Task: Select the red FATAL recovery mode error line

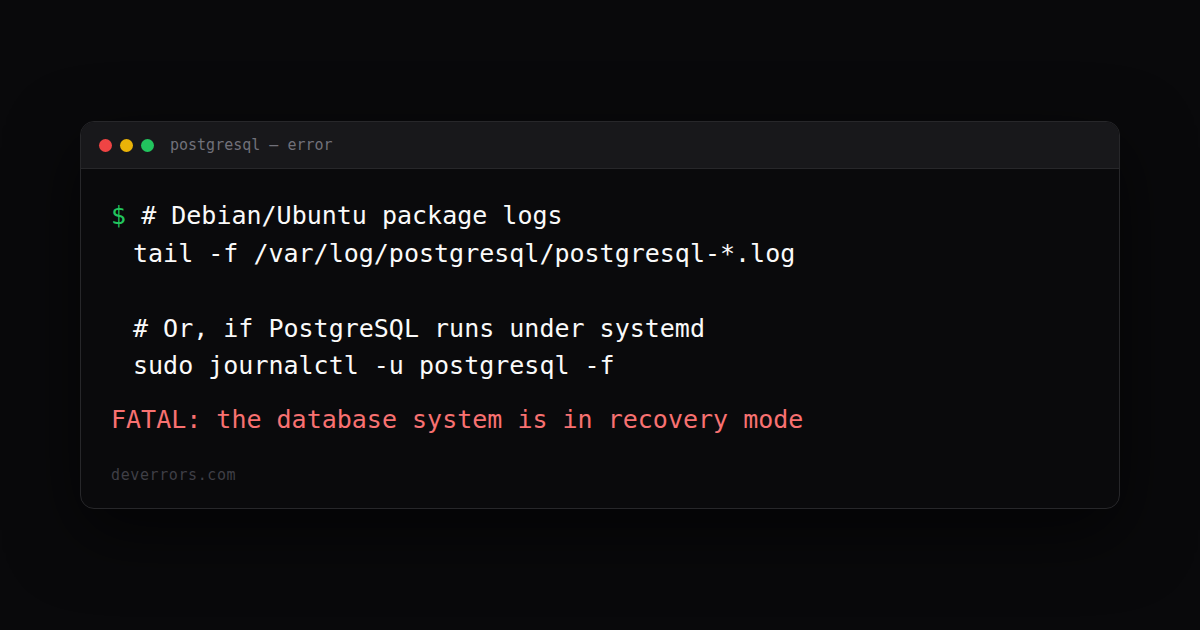Action: click(x=457, y=419)
